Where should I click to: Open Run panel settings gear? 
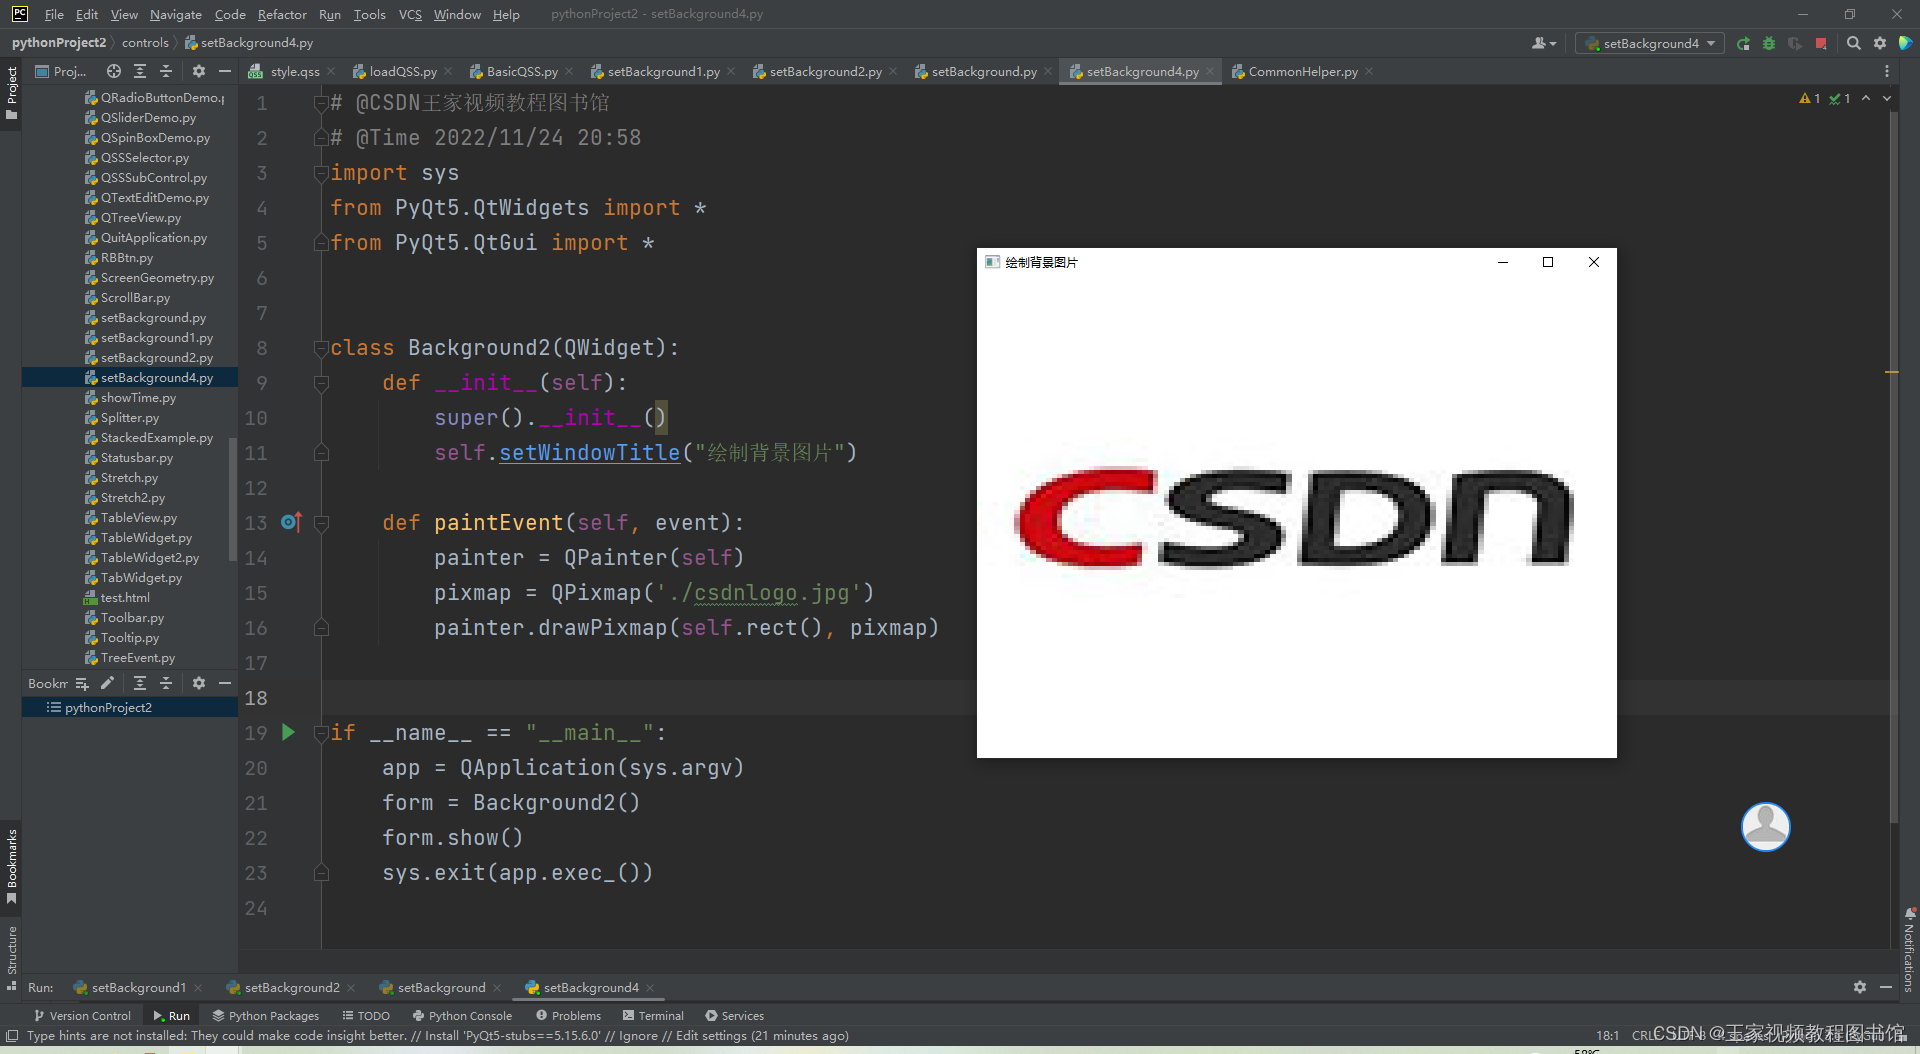click(1859, 987)
